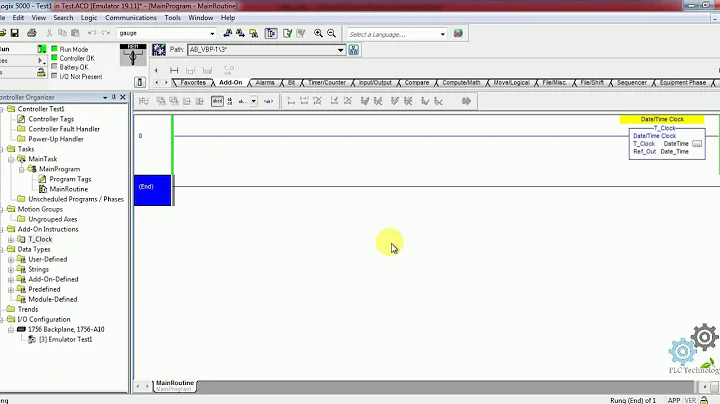Click the Undo arrow icon
720x404 pixels.
click(92, 33)
